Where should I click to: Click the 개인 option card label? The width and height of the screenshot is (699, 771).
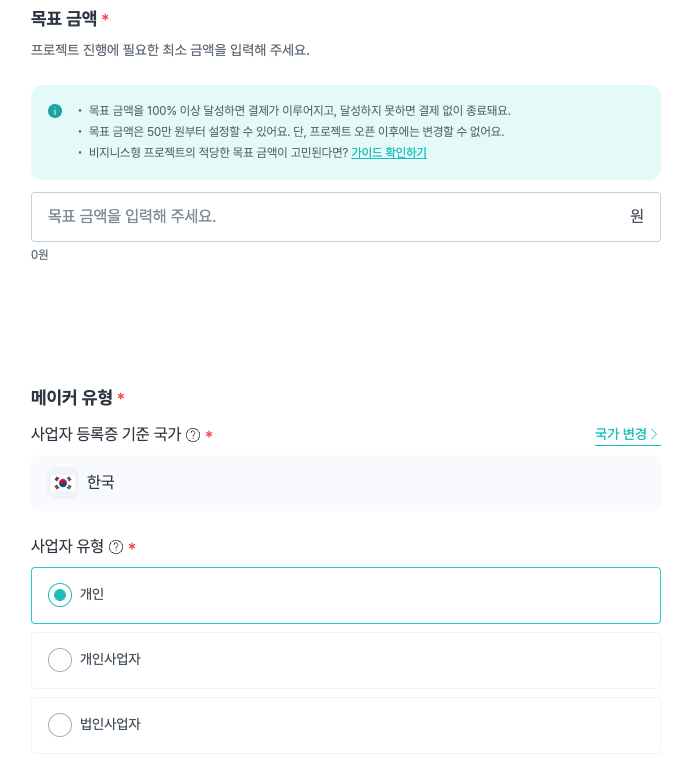tap(92, 594)
